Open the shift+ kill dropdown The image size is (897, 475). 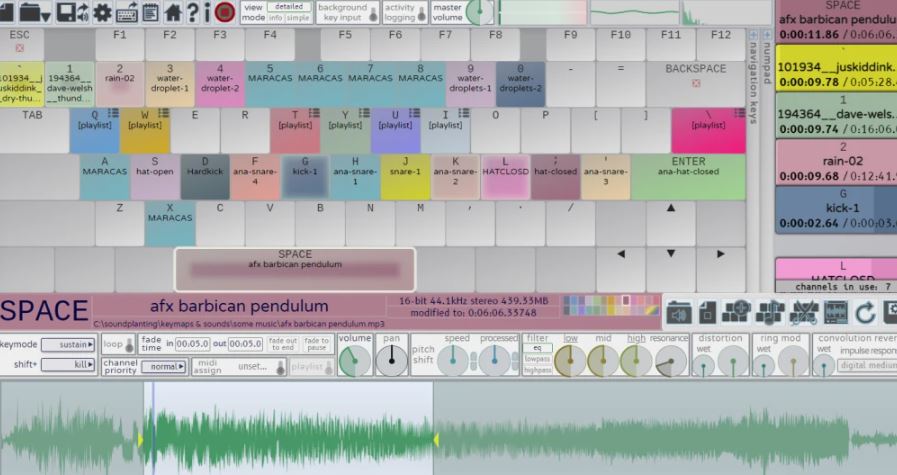pos(68,365)
